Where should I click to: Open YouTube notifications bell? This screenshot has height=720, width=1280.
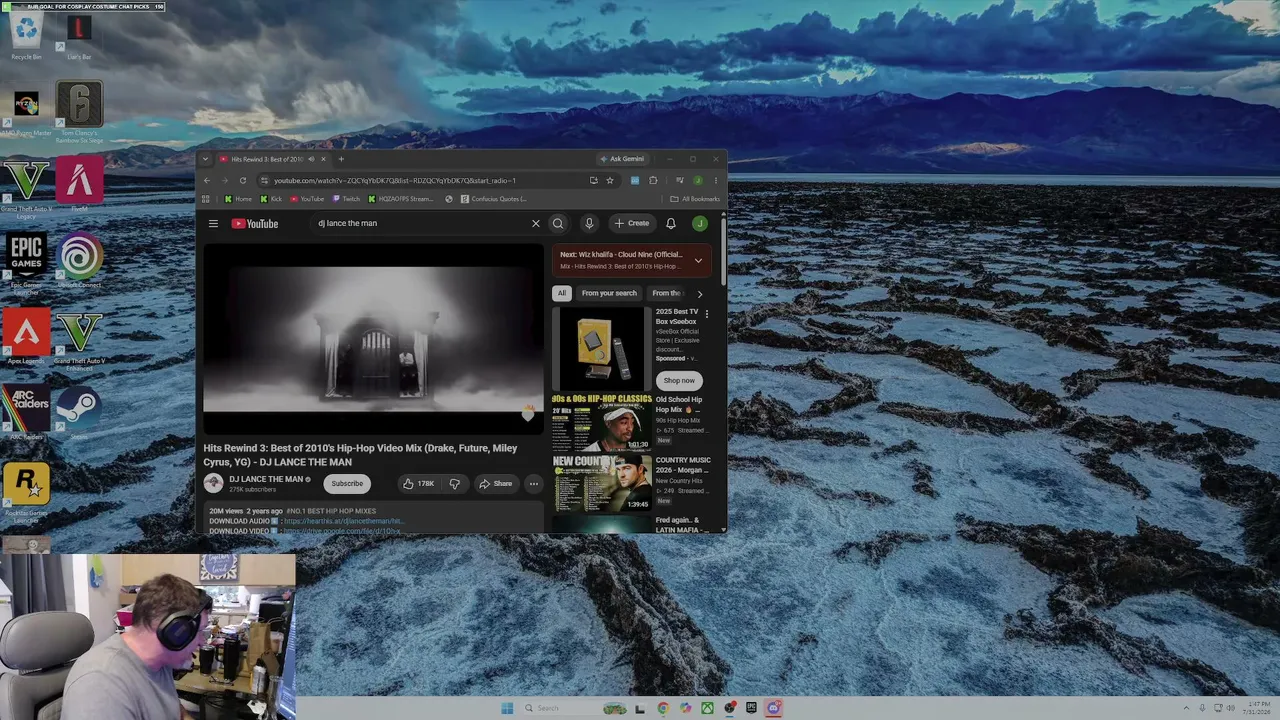671,223
